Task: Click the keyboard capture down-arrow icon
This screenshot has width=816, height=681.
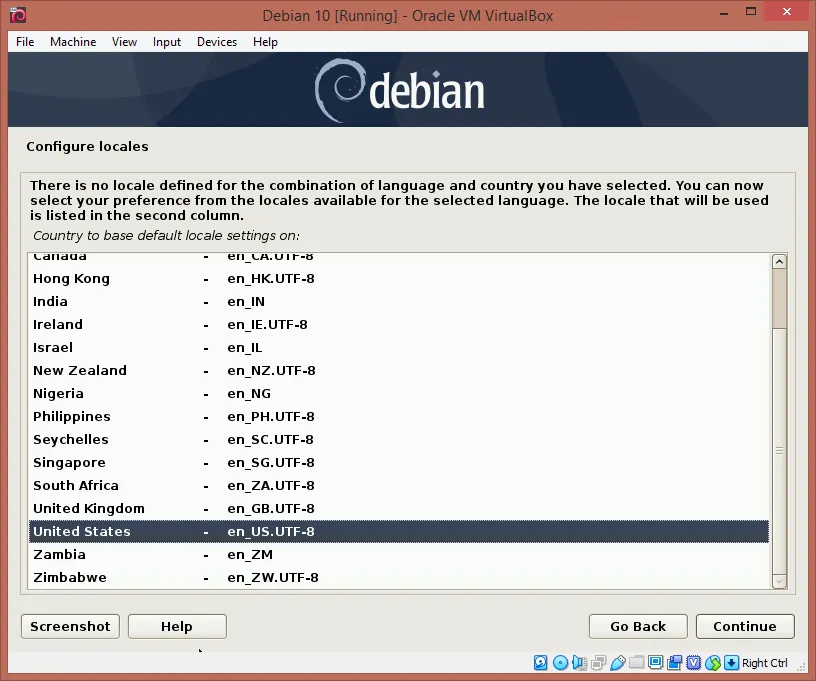Action: coord(732,662)
